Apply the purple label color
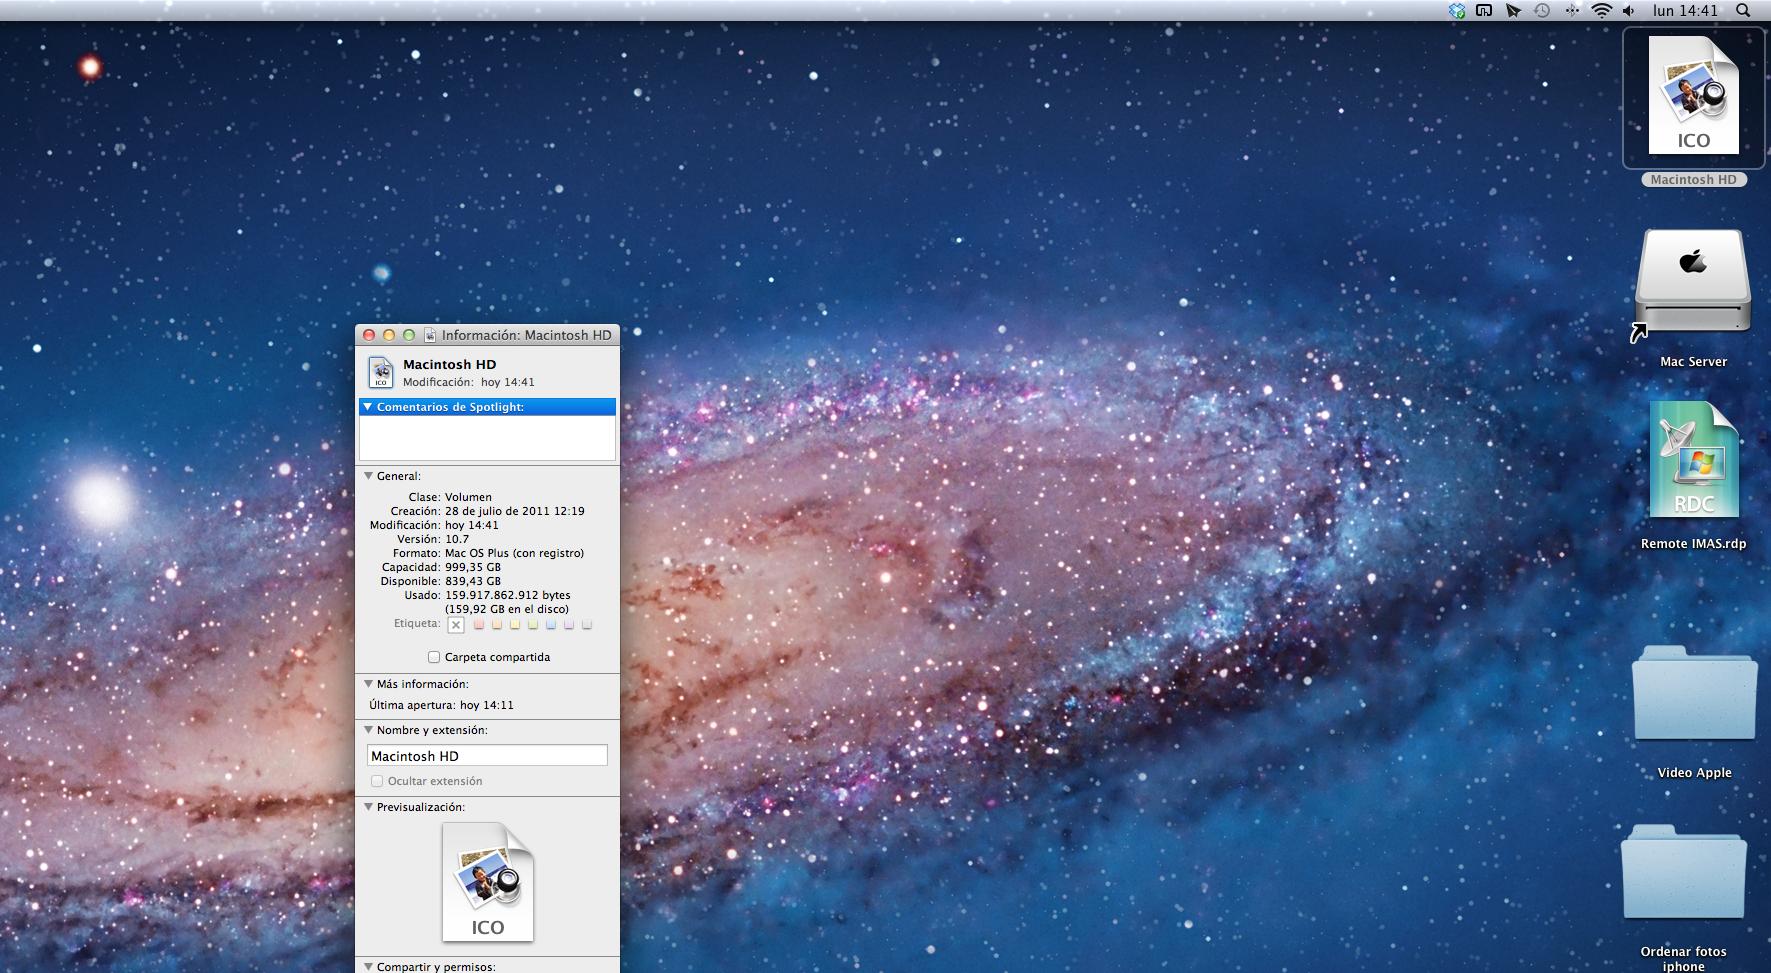Image resolution: width=1771 pixels, height=973 pixels. [569, 625]
